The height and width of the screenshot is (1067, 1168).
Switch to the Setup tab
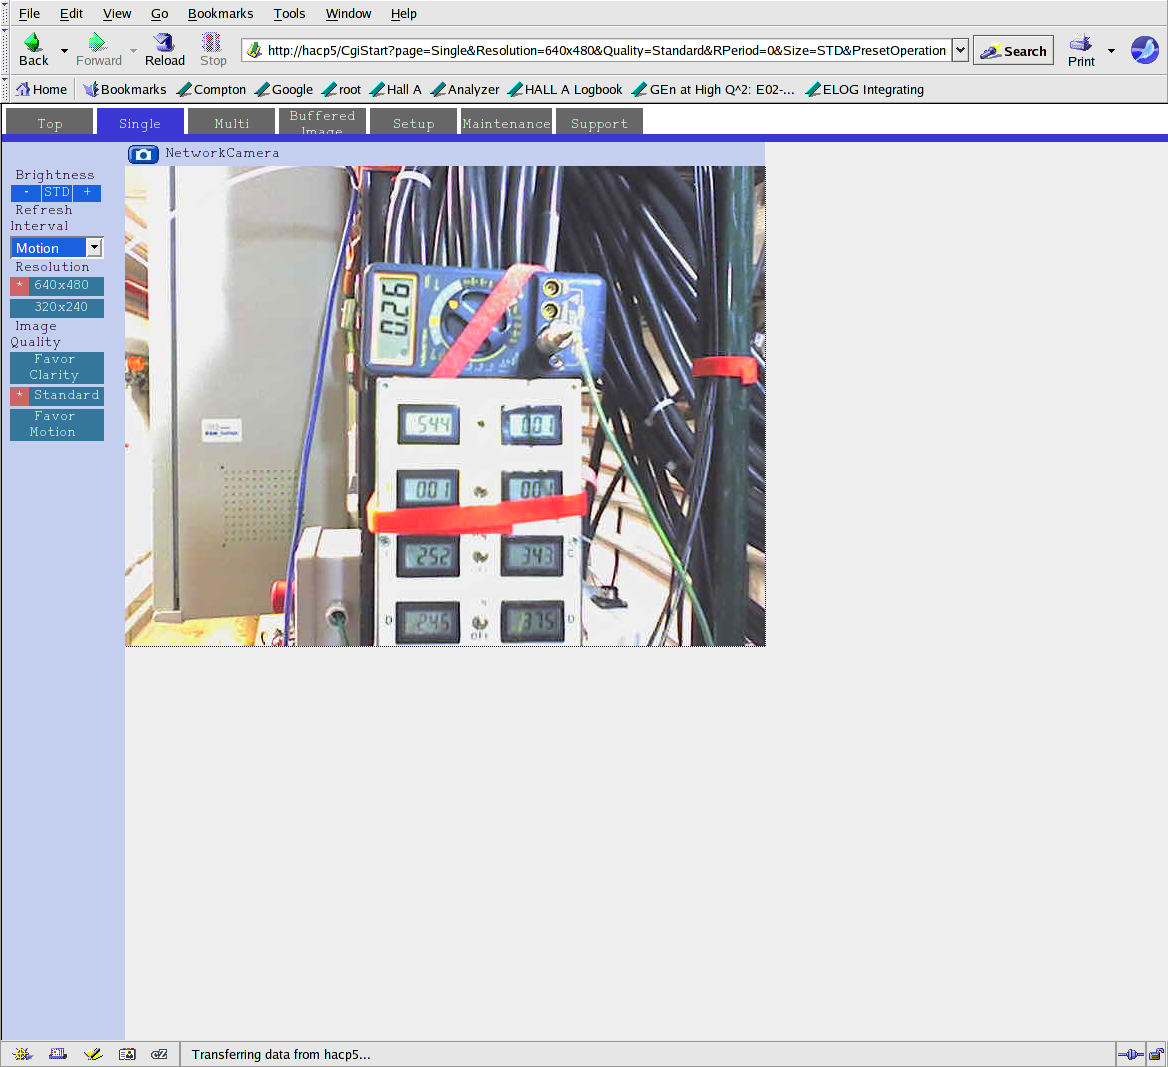tap(413, 122)
